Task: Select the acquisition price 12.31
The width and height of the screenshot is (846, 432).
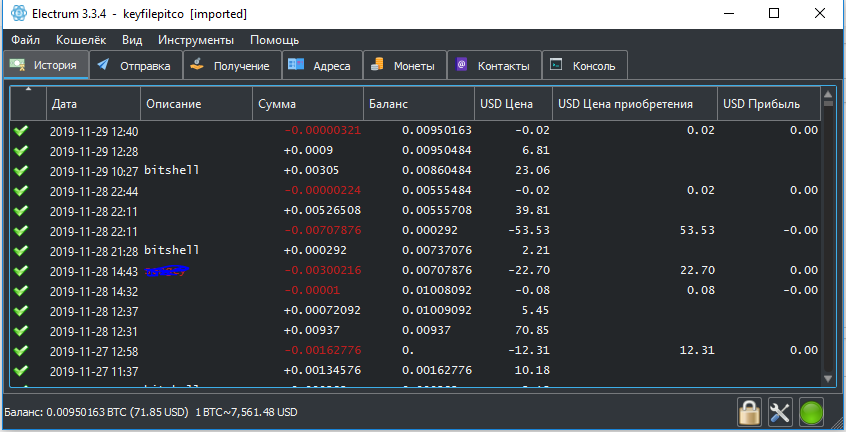Action: coord(697,350)
